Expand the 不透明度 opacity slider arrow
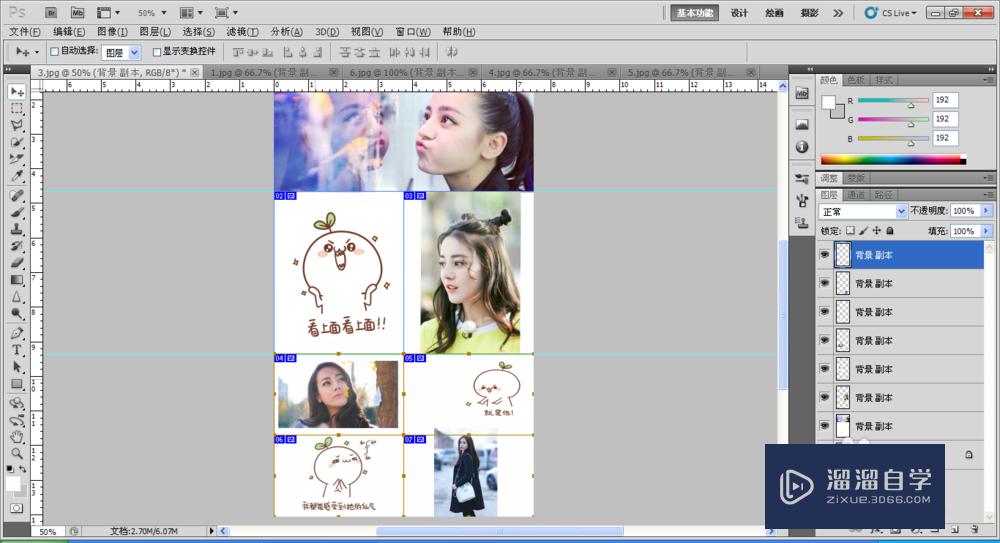The image size is (1000, 543). coord(987,212)
